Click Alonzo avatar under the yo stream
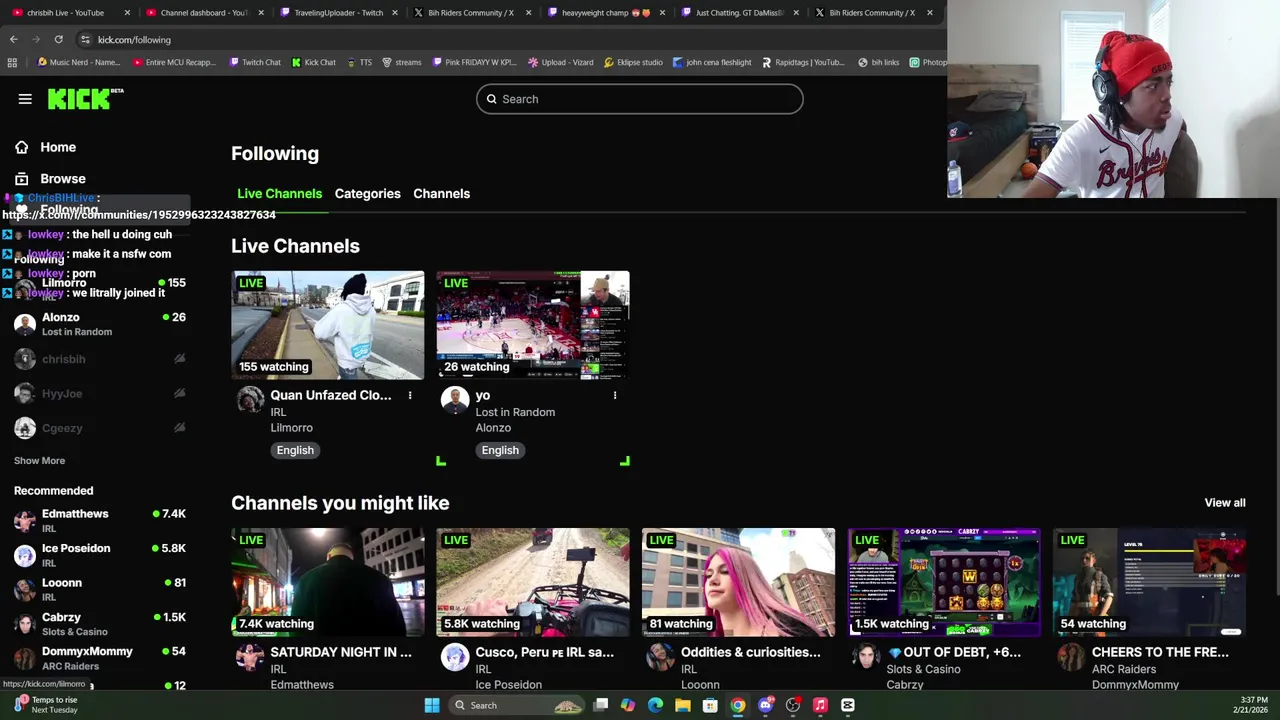1280x720 pixels. (455, 401)
